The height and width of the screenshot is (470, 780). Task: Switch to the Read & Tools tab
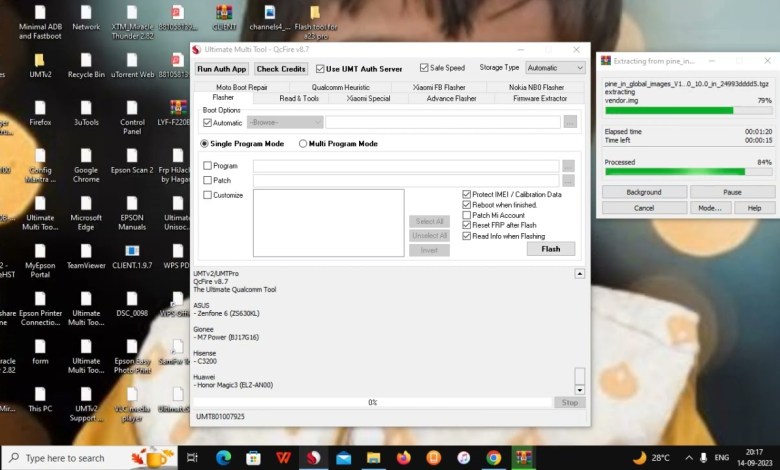coord(299,98)
